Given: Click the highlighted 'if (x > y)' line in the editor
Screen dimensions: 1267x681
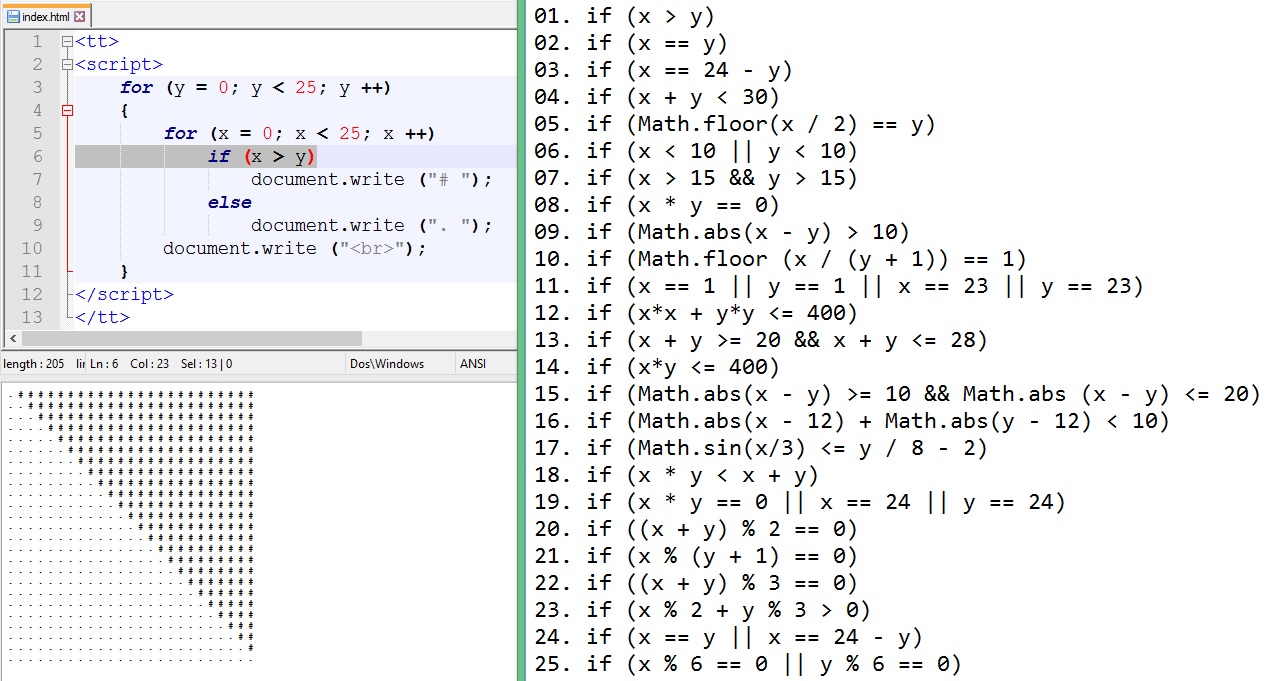Looking at the screenshot, I should (262, 156).
